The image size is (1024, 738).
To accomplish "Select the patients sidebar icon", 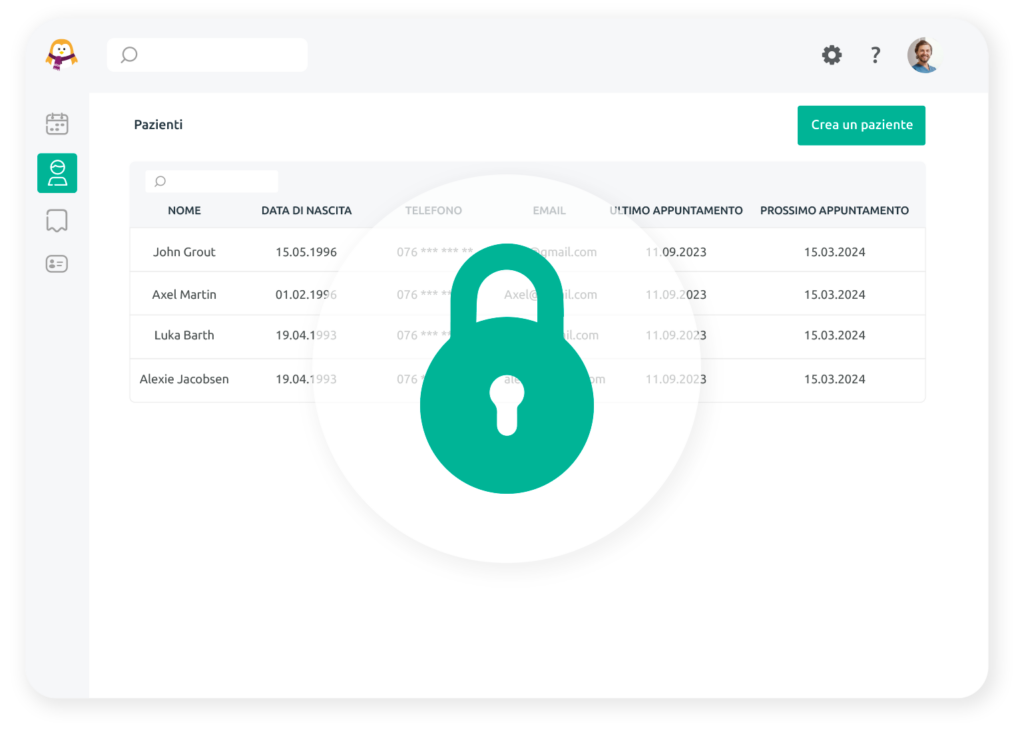I will [x=57, y=173].
